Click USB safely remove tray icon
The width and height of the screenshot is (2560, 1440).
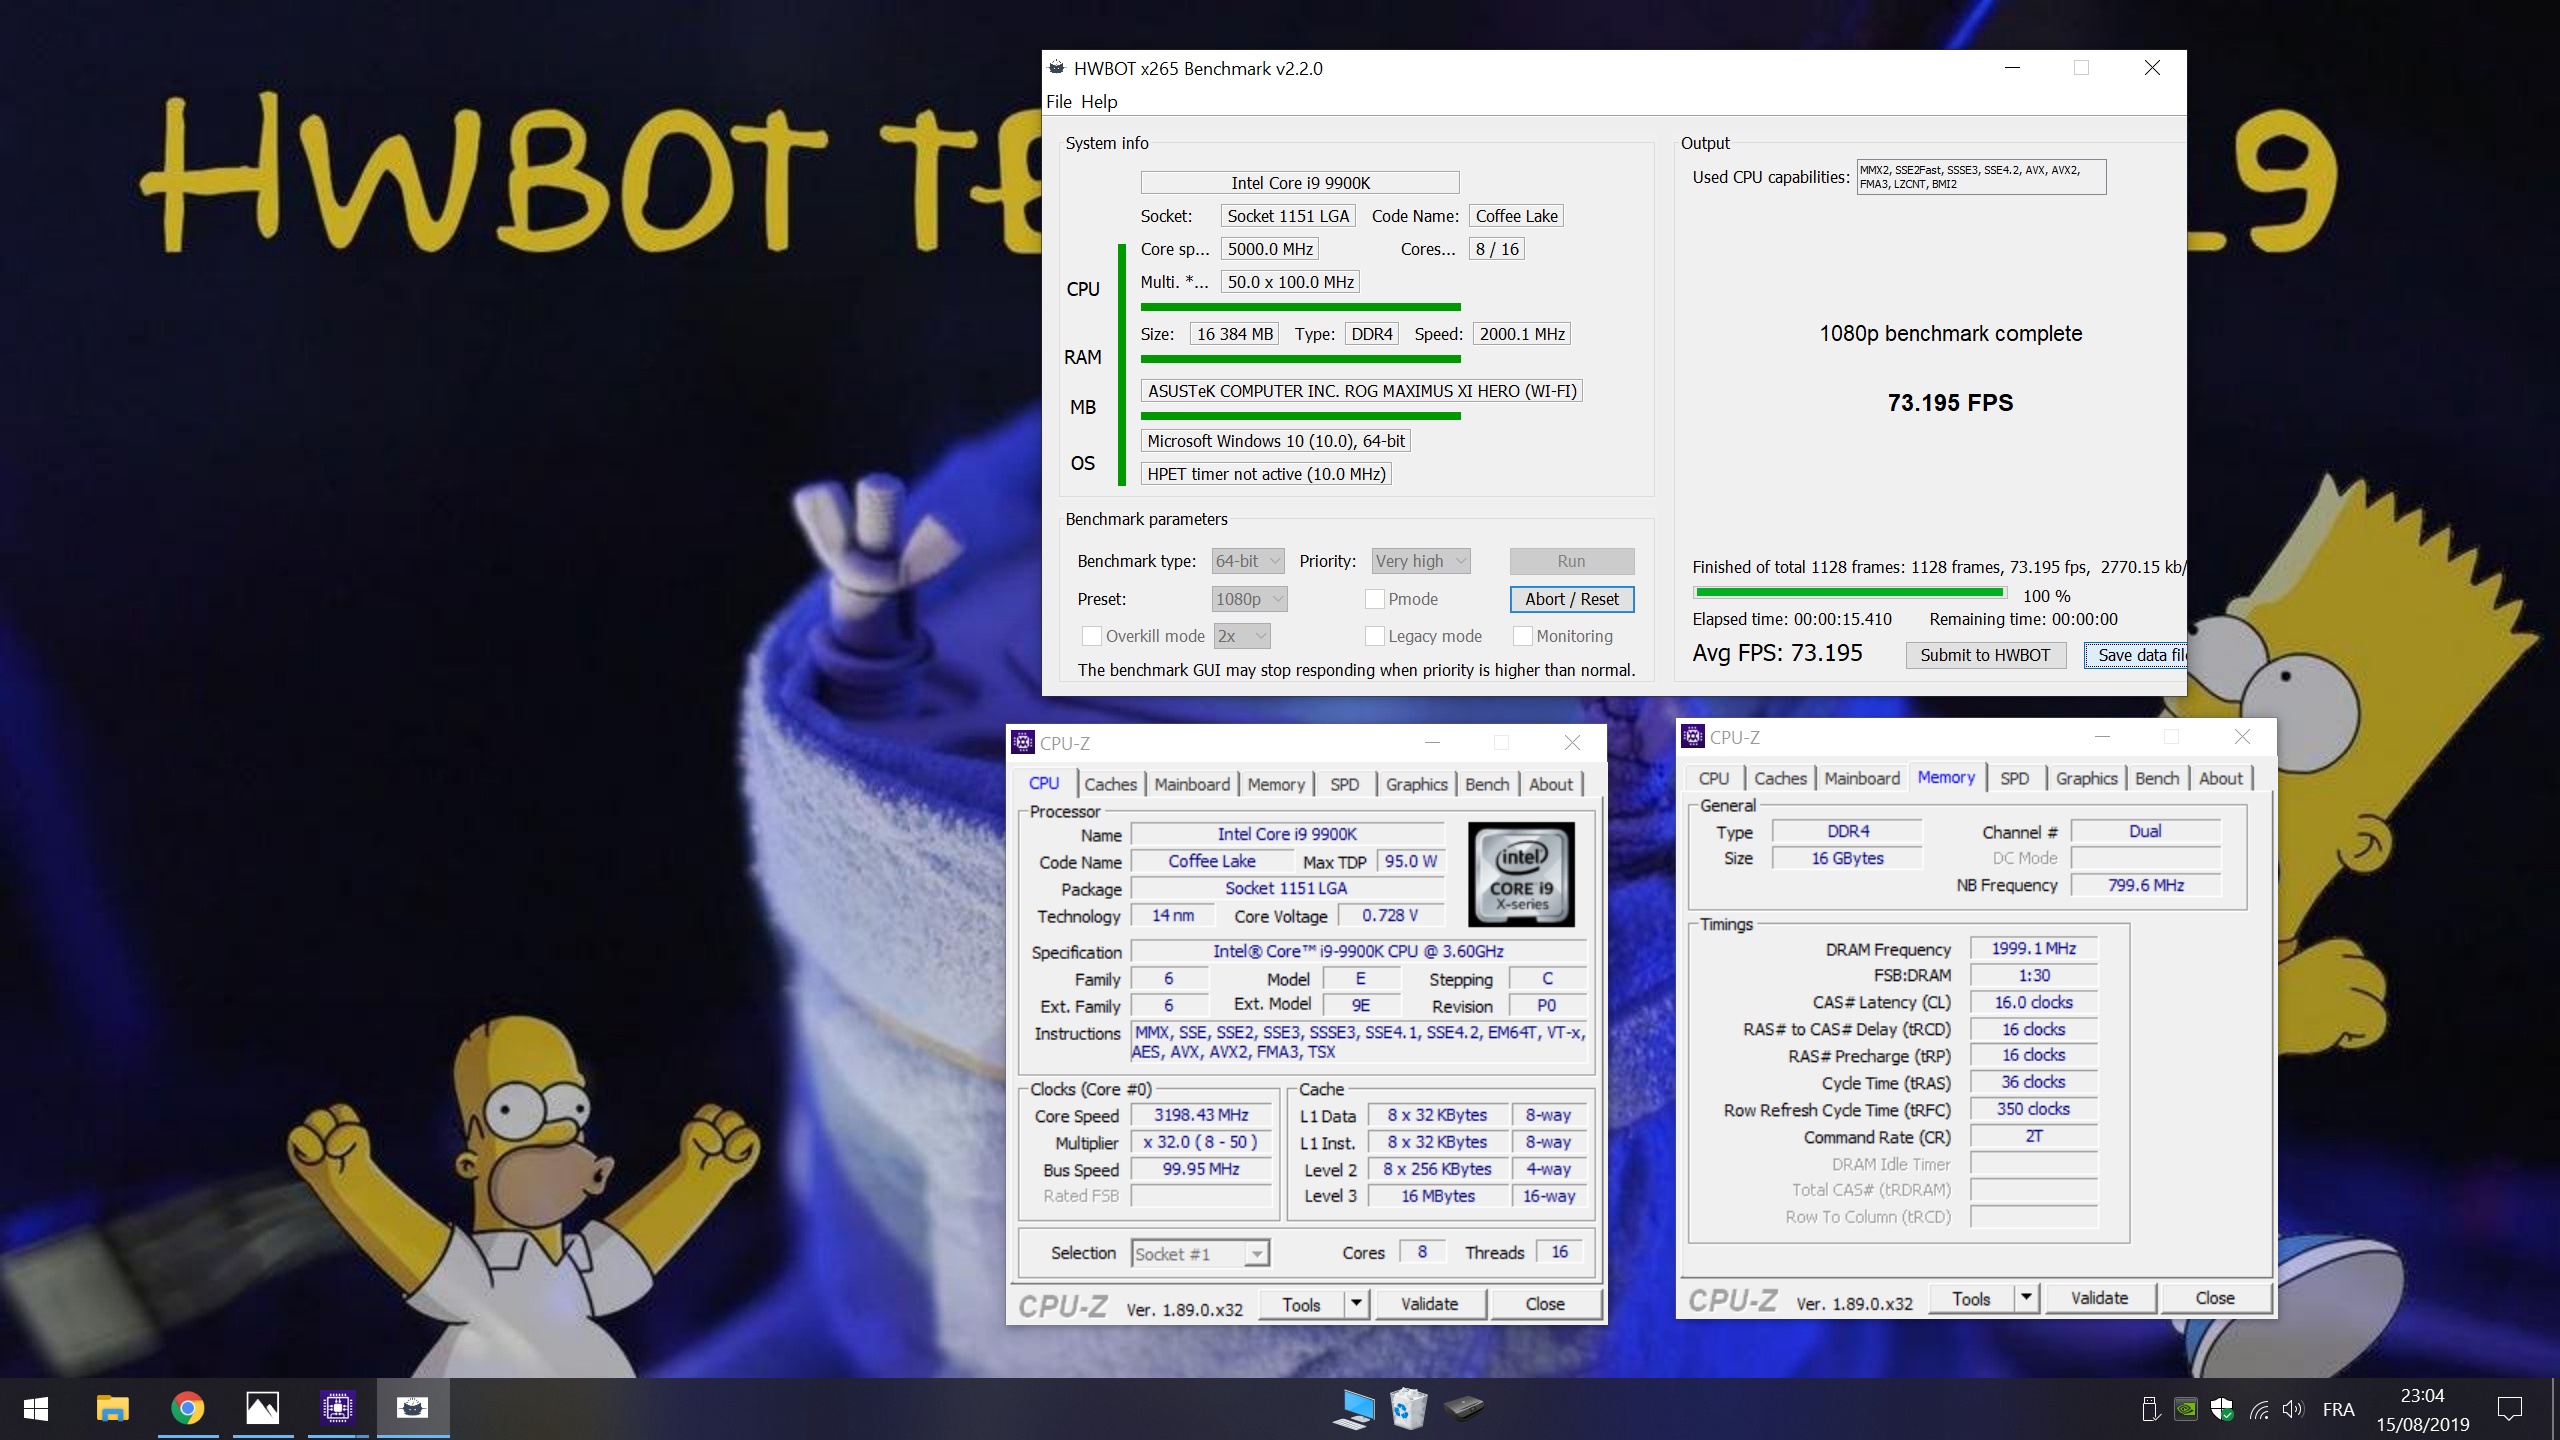tap(2150, 1409)
